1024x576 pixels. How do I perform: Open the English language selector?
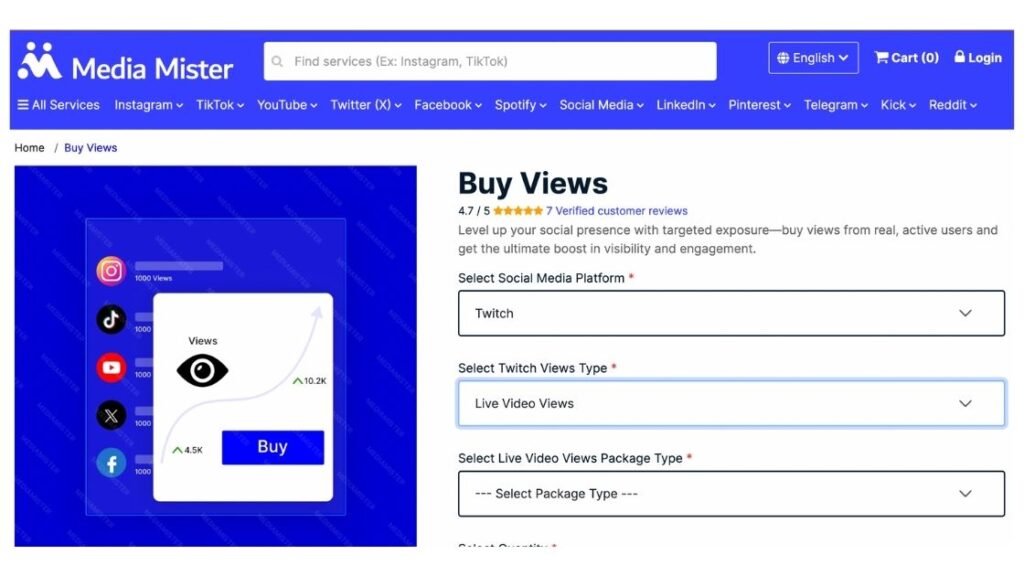pos(812,58)
